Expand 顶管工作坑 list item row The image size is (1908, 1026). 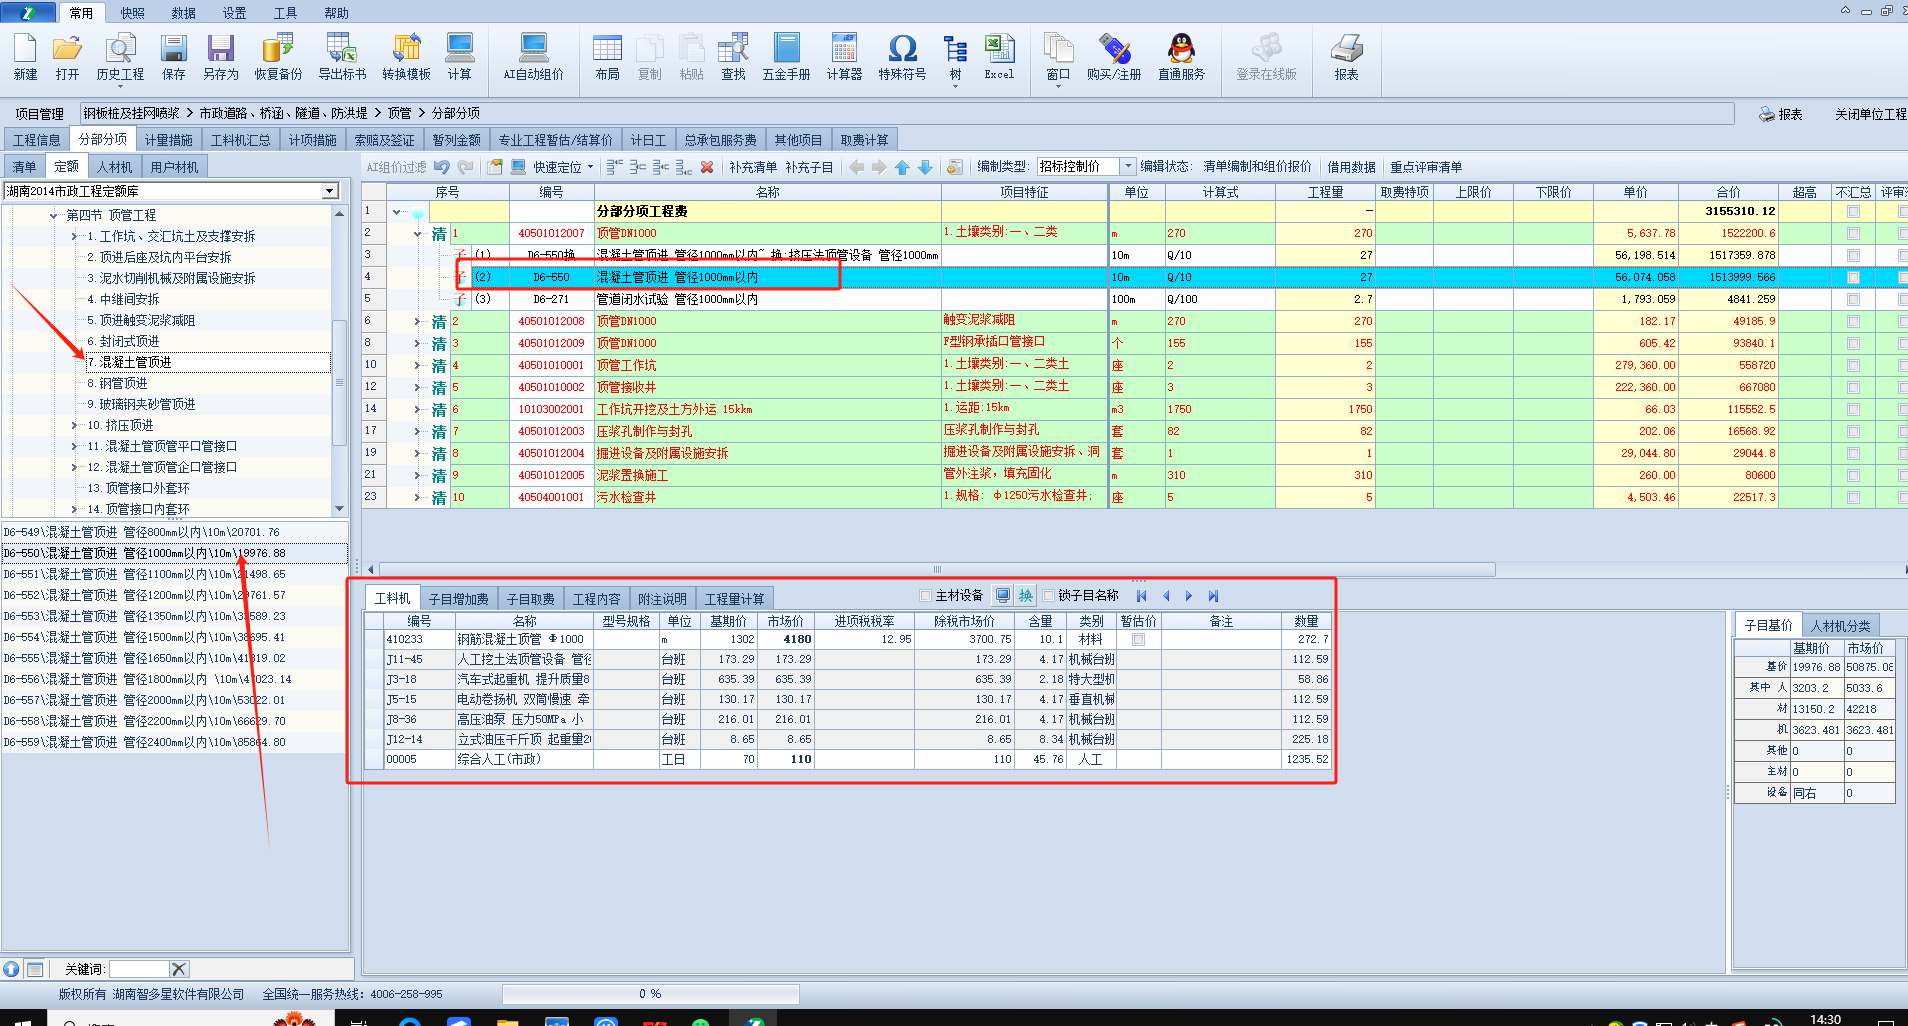click(x=417, y=365)
